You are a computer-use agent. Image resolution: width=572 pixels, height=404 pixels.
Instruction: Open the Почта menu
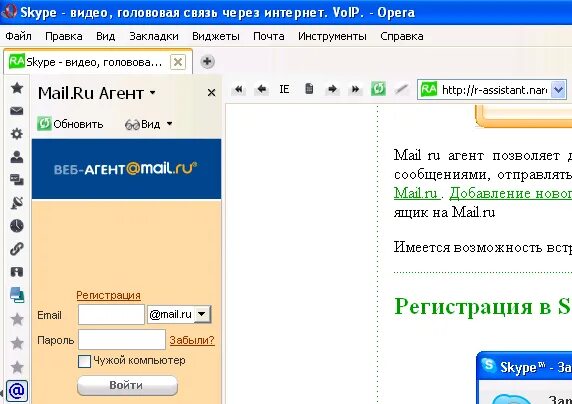pyautogui.click(x=269, y=36)
